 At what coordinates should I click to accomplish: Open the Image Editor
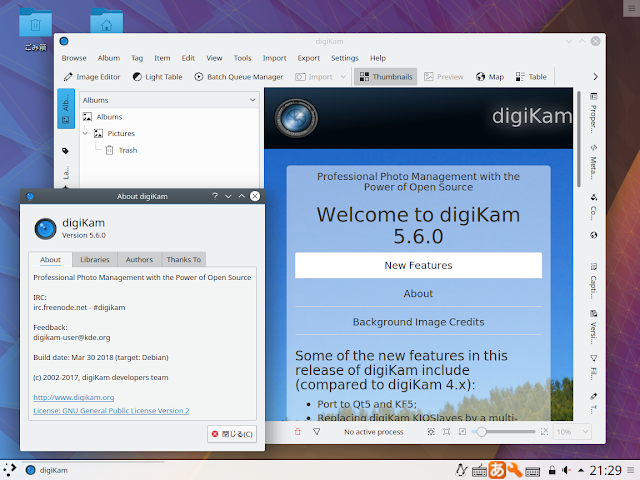92,77
